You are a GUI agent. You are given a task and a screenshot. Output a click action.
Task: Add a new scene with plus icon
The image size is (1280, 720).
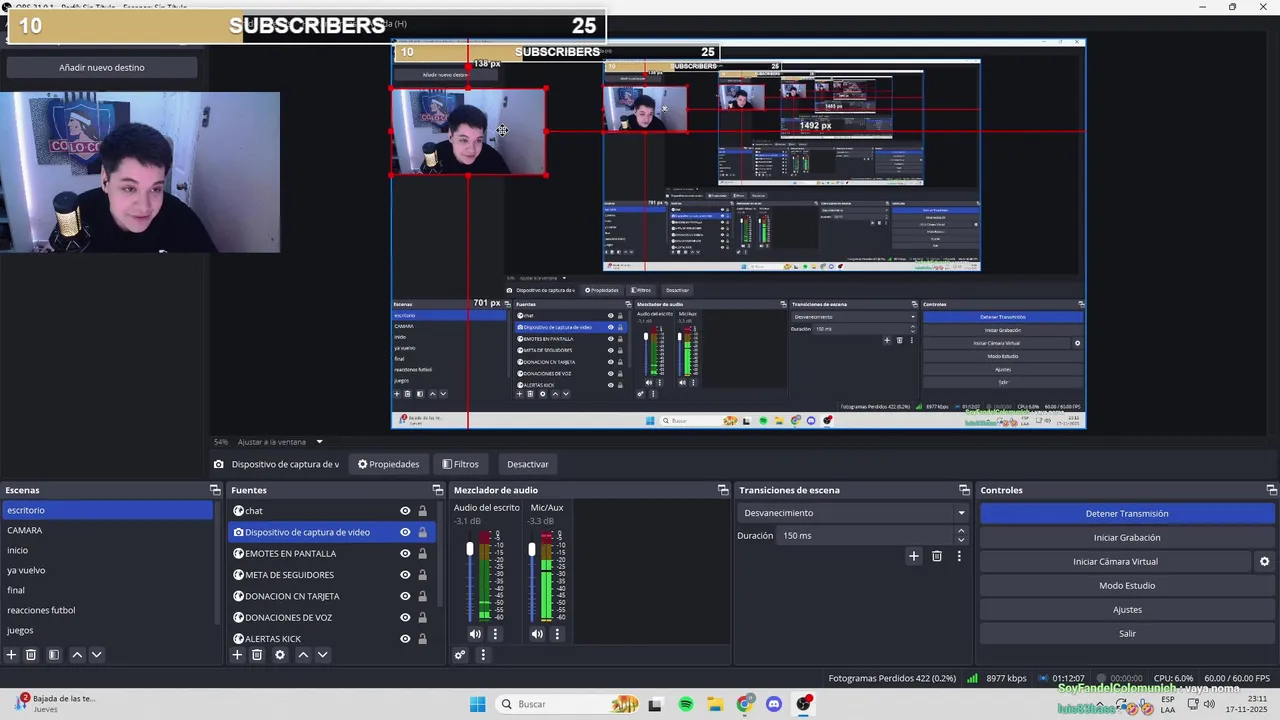click(x=11, y=655)
